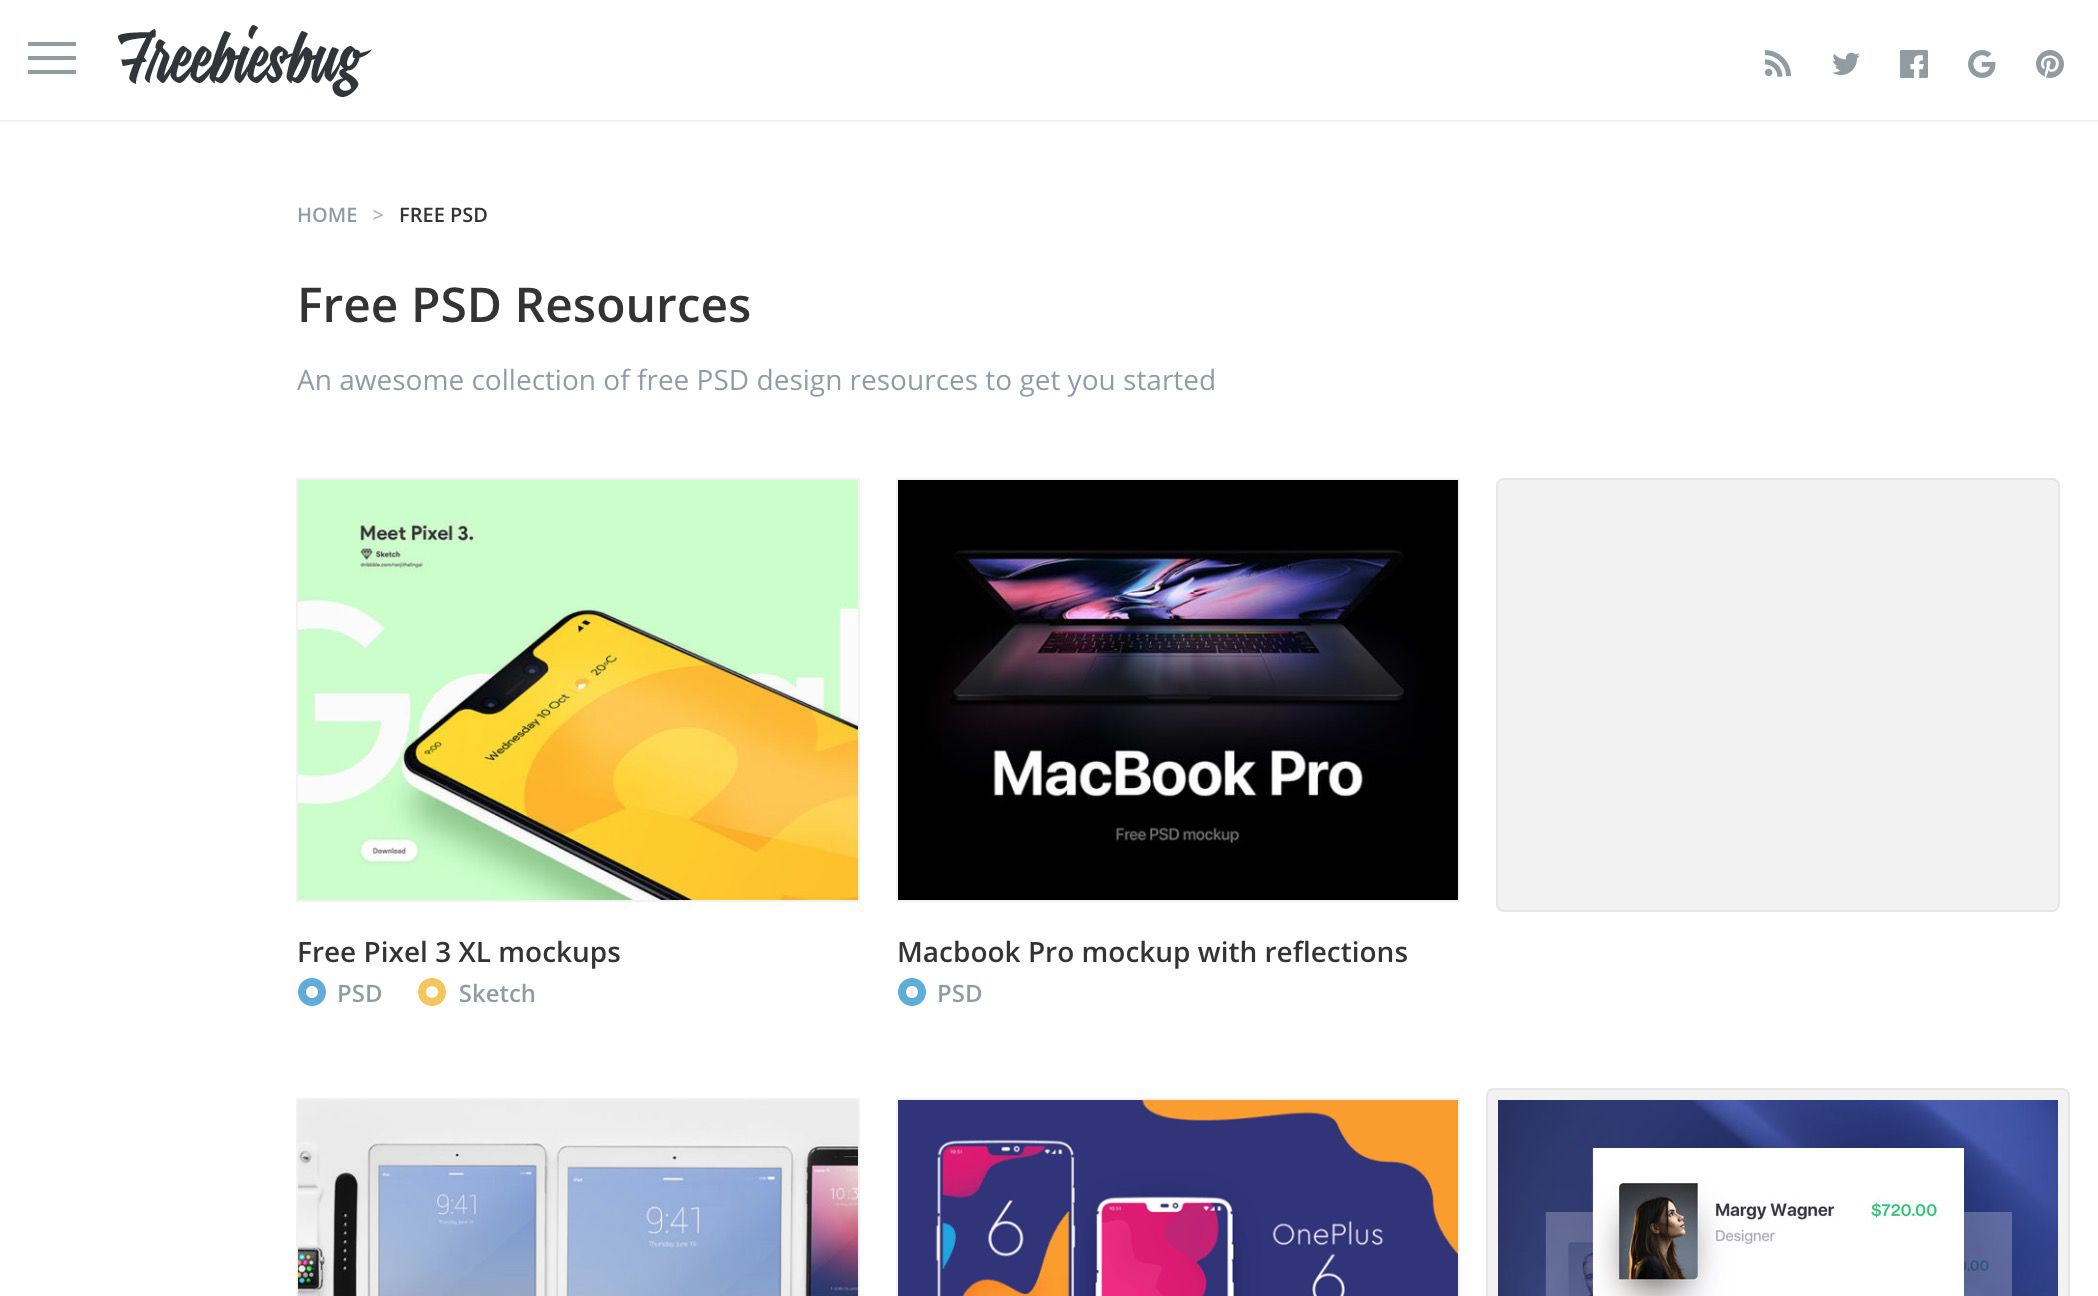Open Google social link

coord(1981,61)
